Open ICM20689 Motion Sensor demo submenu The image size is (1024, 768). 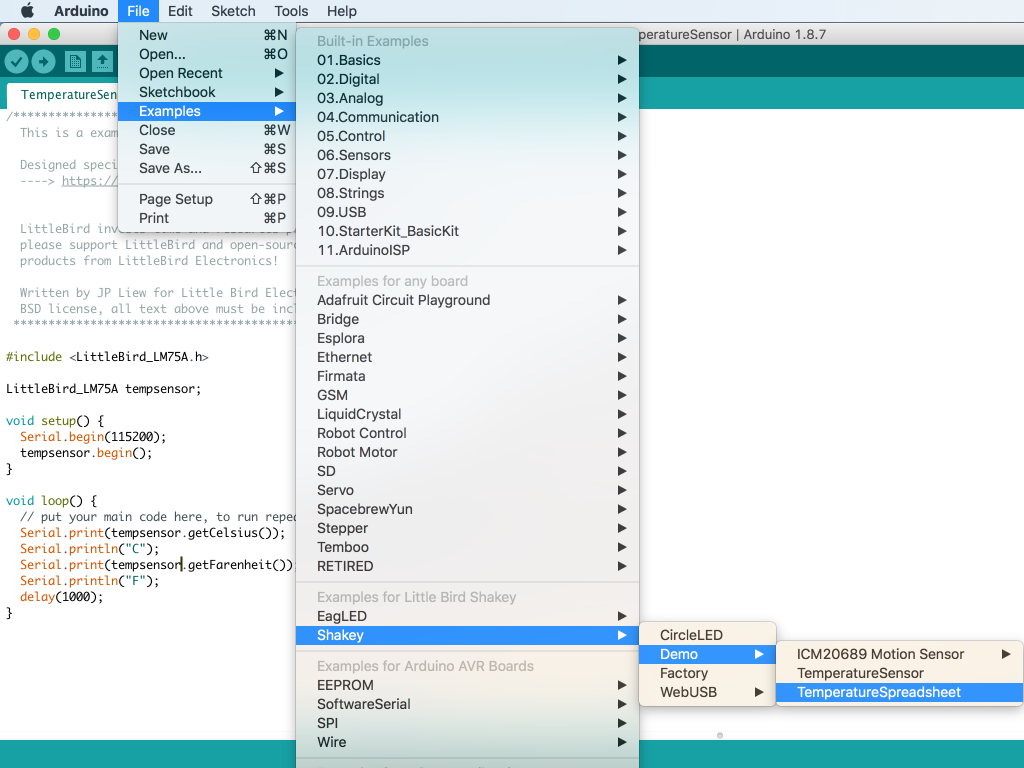click(x=899, y=654)
